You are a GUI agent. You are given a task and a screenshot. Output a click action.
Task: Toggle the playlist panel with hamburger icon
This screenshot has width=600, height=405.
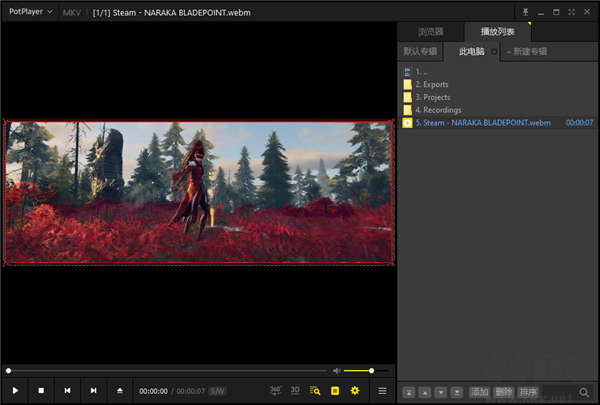[382, 390]
